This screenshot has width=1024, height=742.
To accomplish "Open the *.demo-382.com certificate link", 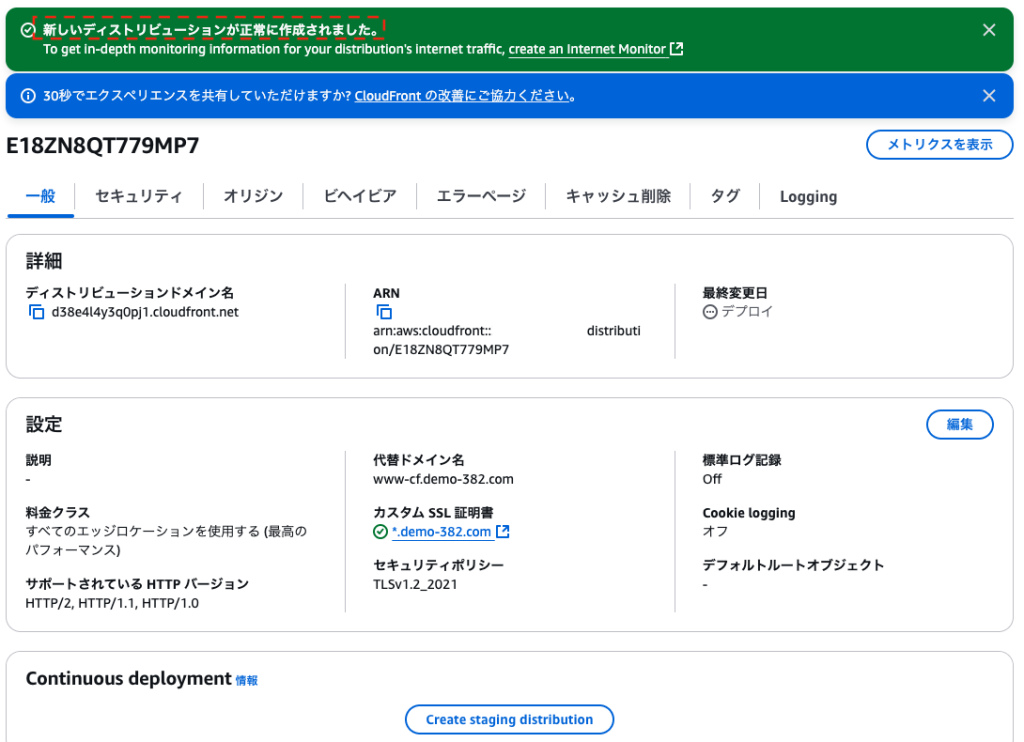I will point(441,532).
